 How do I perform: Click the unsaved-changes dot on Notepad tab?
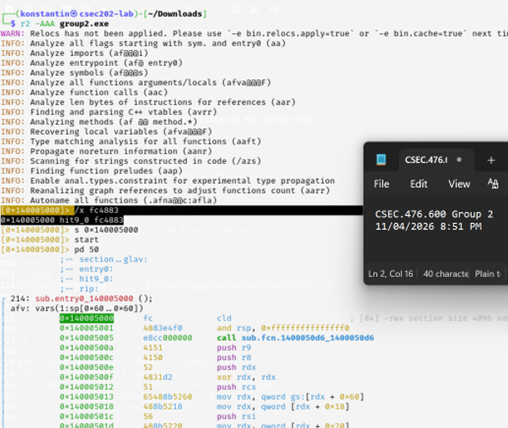coord(459,160)
